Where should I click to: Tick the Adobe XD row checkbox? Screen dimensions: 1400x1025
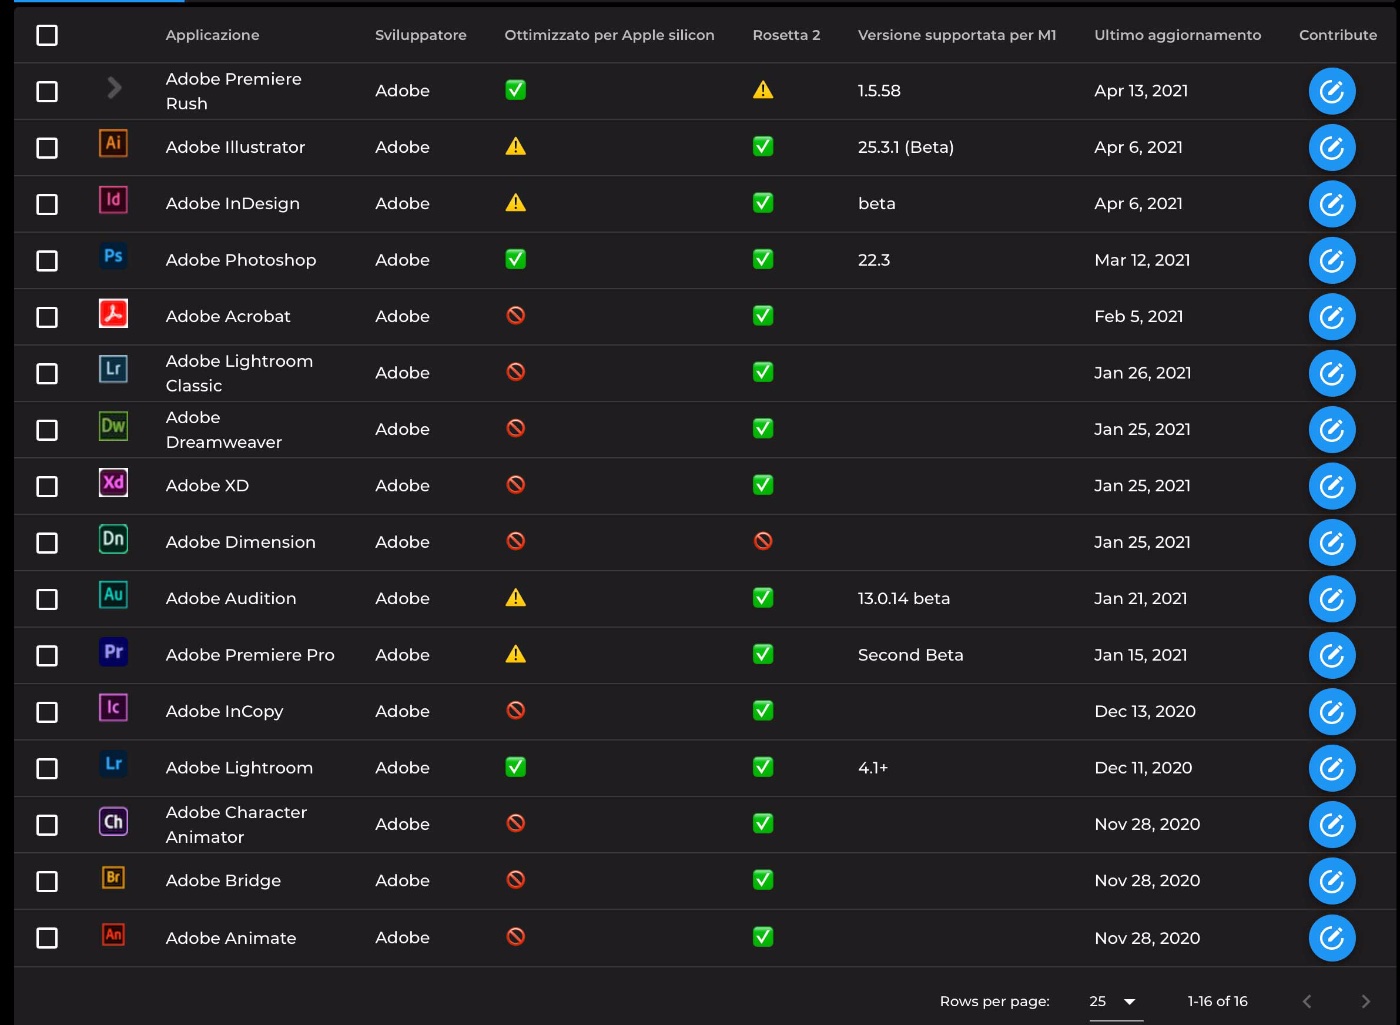coord(47,486)
